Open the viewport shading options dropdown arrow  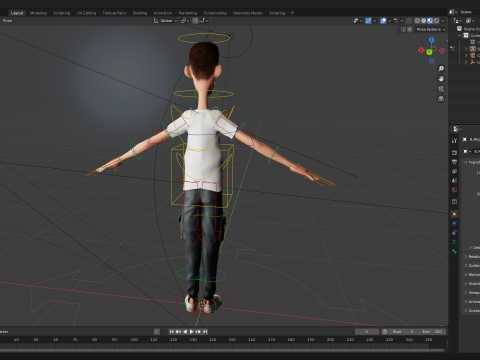point(443,21)
